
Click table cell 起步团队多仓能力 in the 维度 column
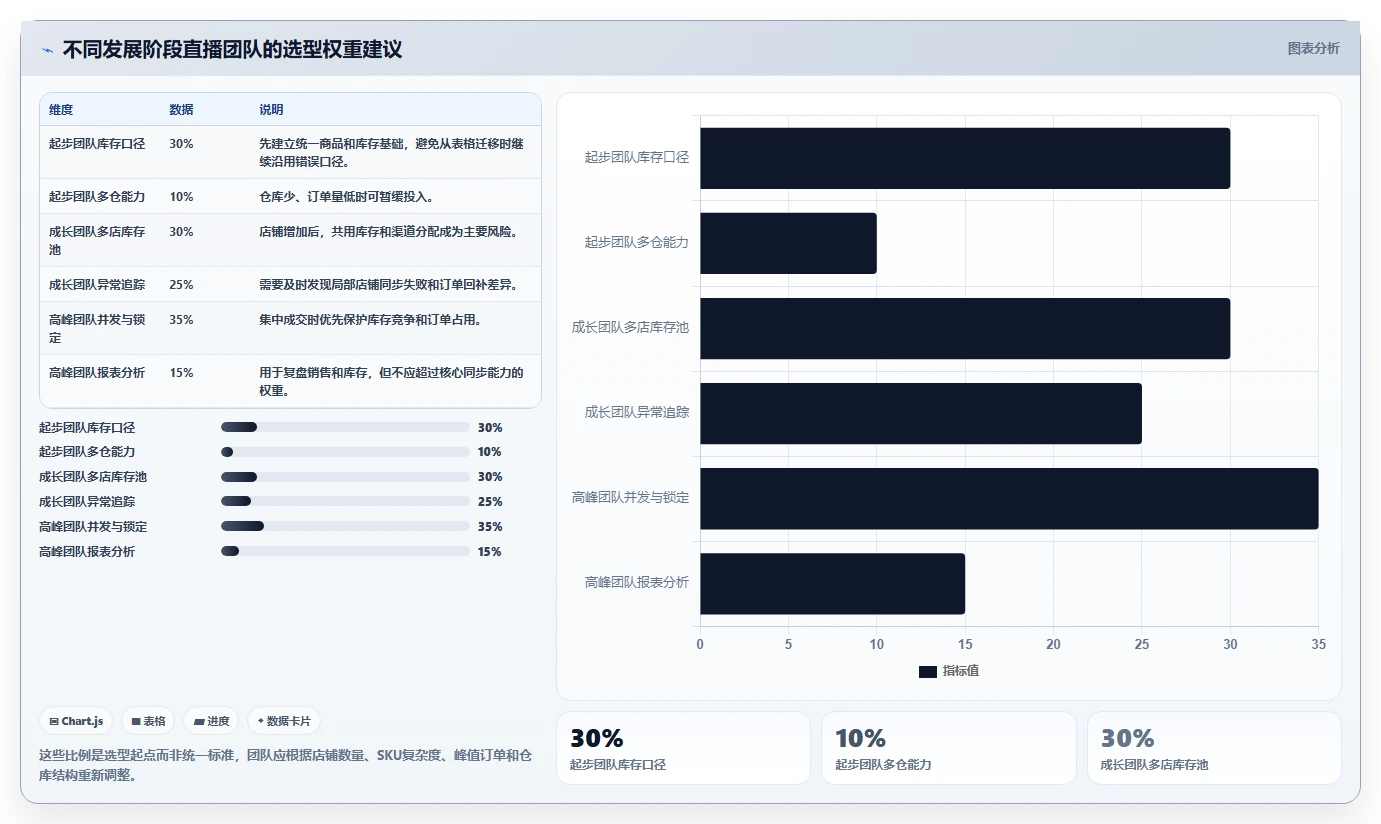[97, 197]
